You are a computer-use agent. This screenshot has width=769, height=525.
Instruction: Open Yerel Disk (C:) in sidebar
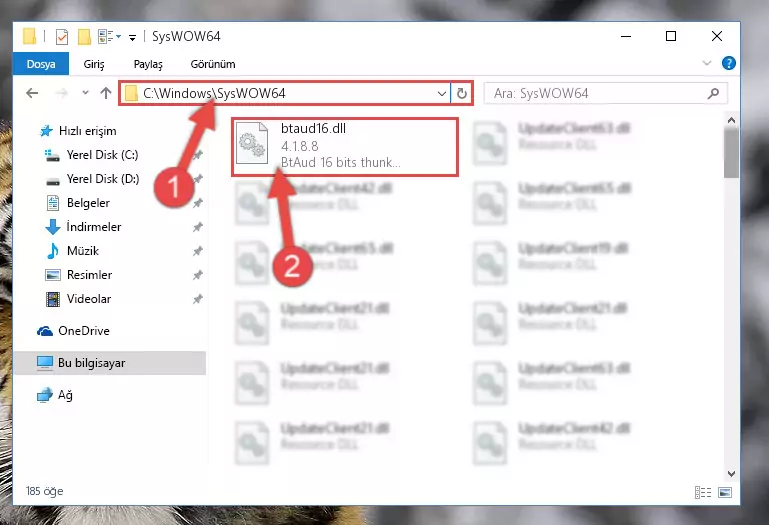click(91, 155)
